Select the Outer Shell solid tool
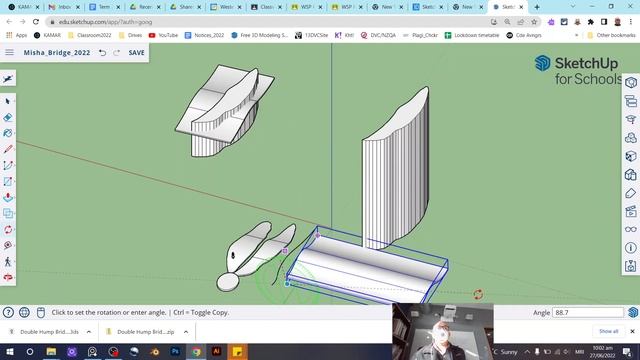The height and width of the screenshot is (360, 640). click(8, 213)
